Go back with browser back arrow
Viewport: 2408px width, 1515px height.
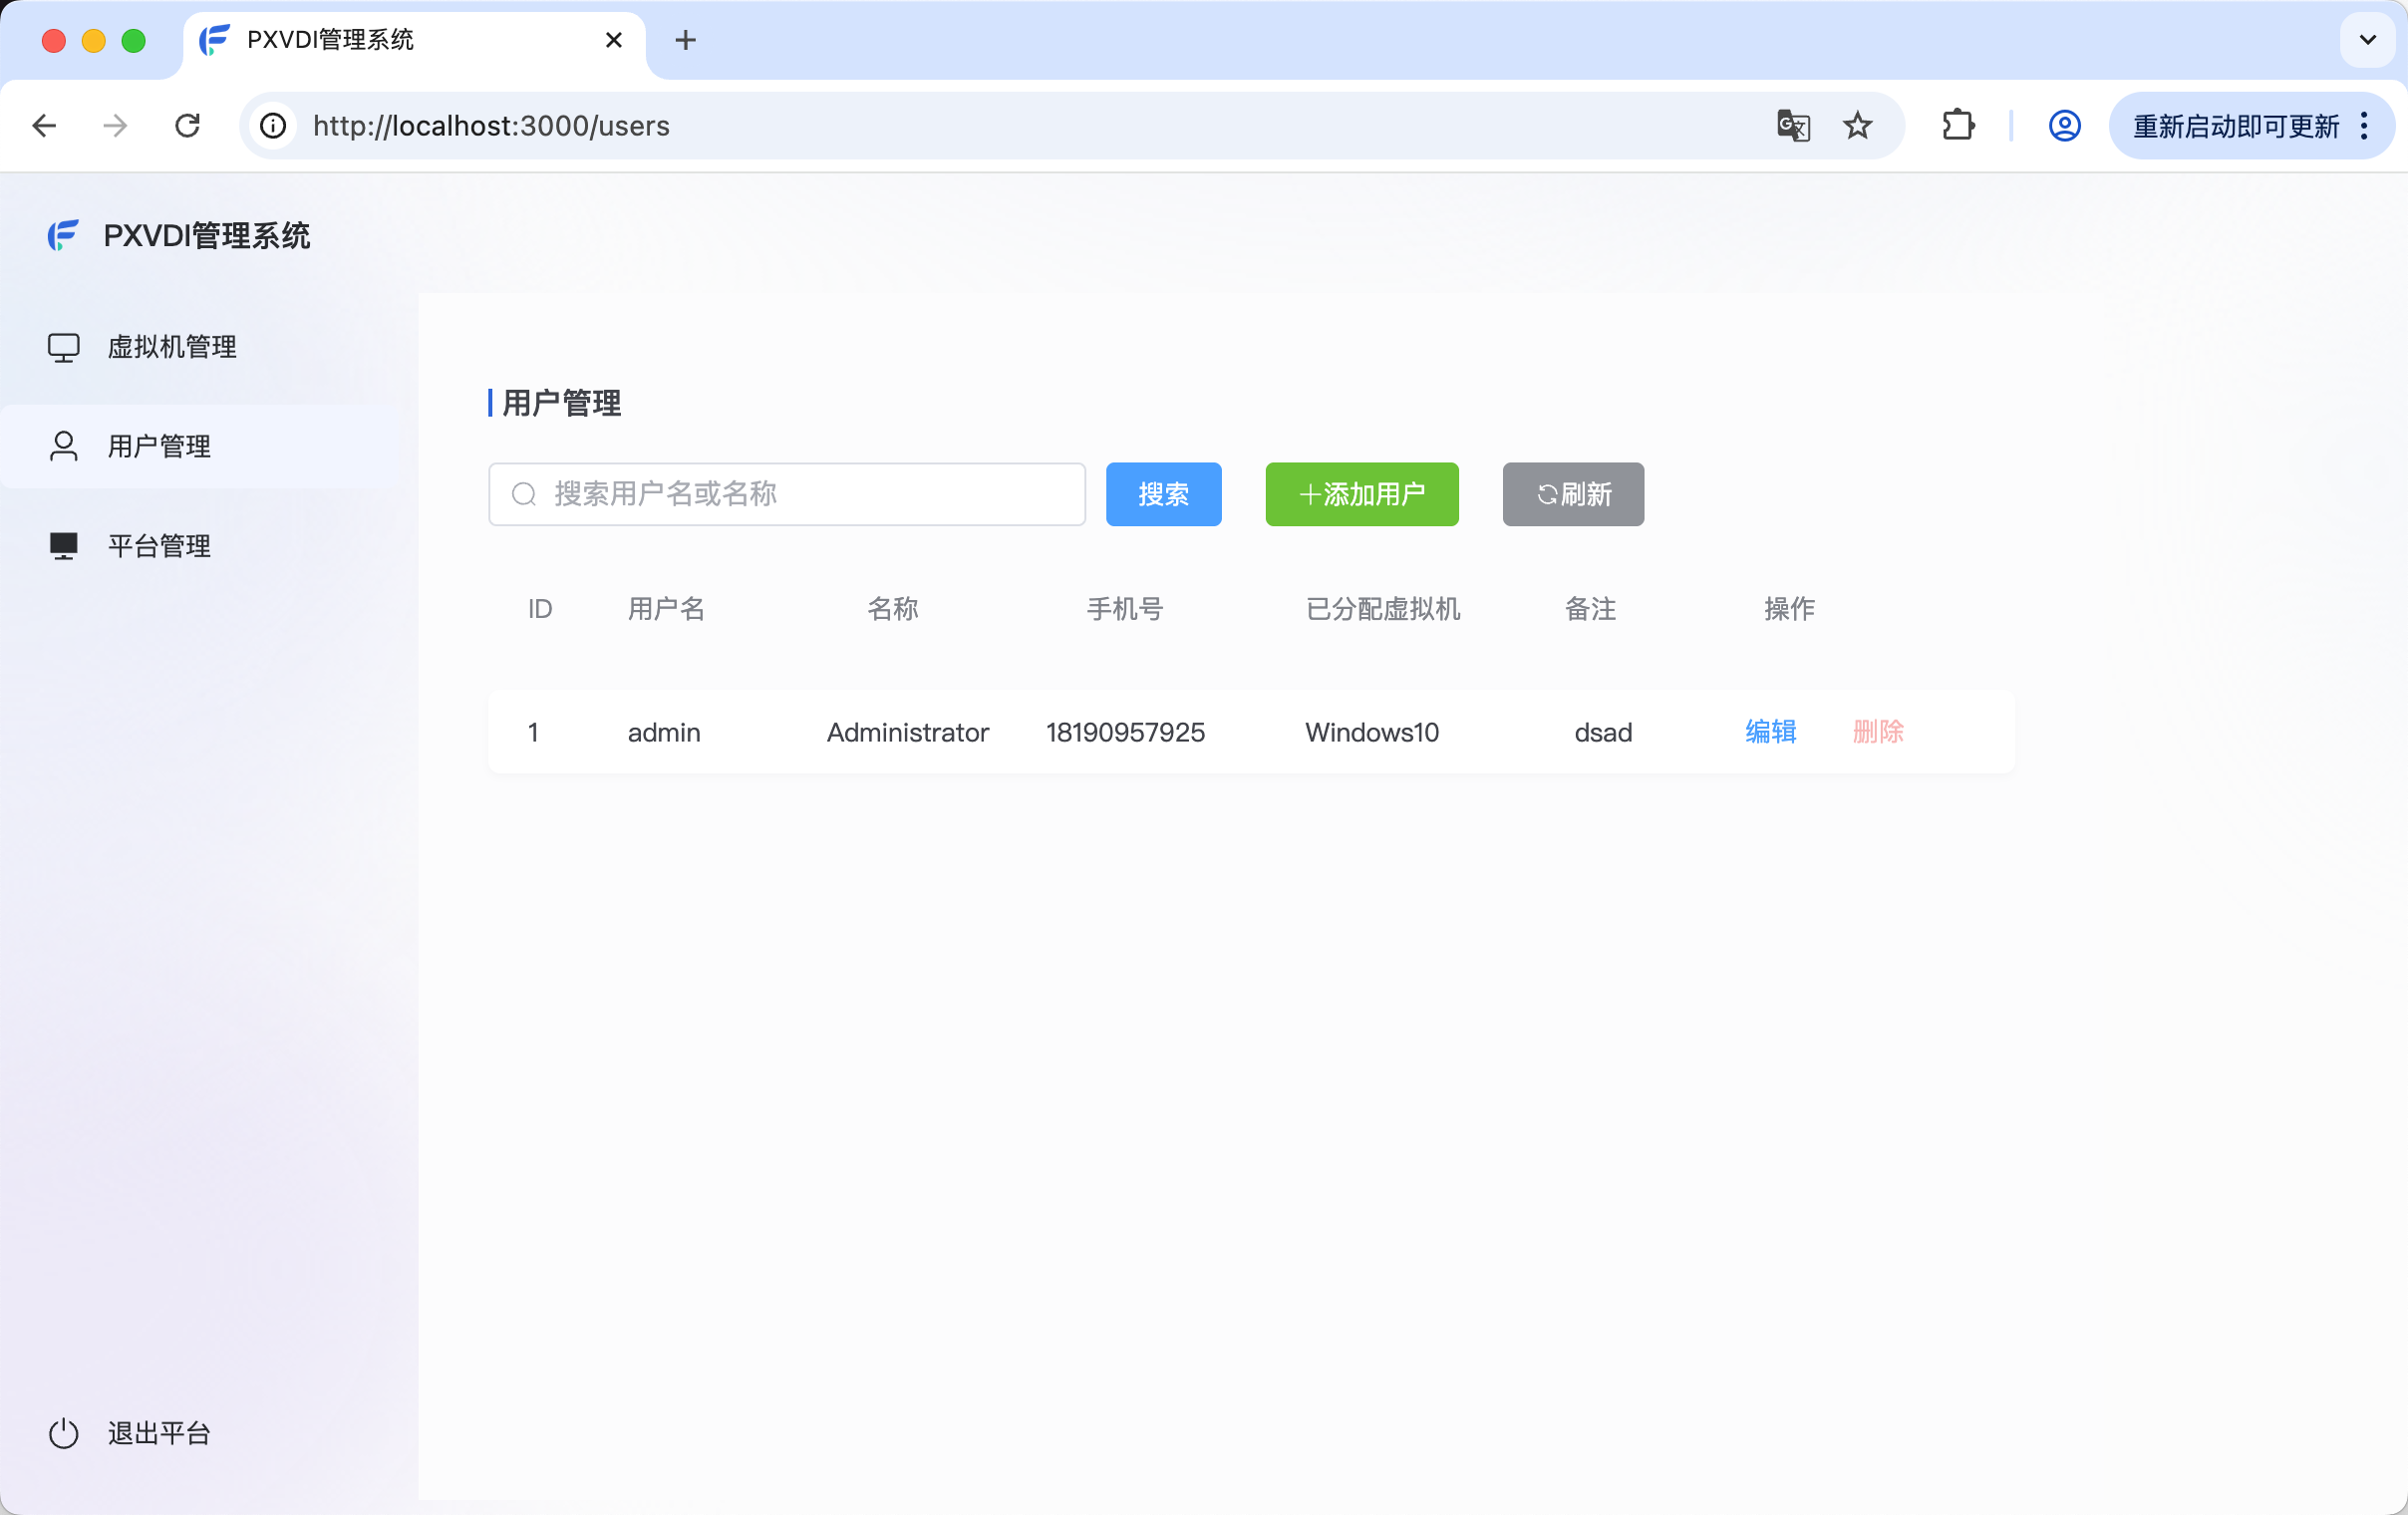pos(44,126)
